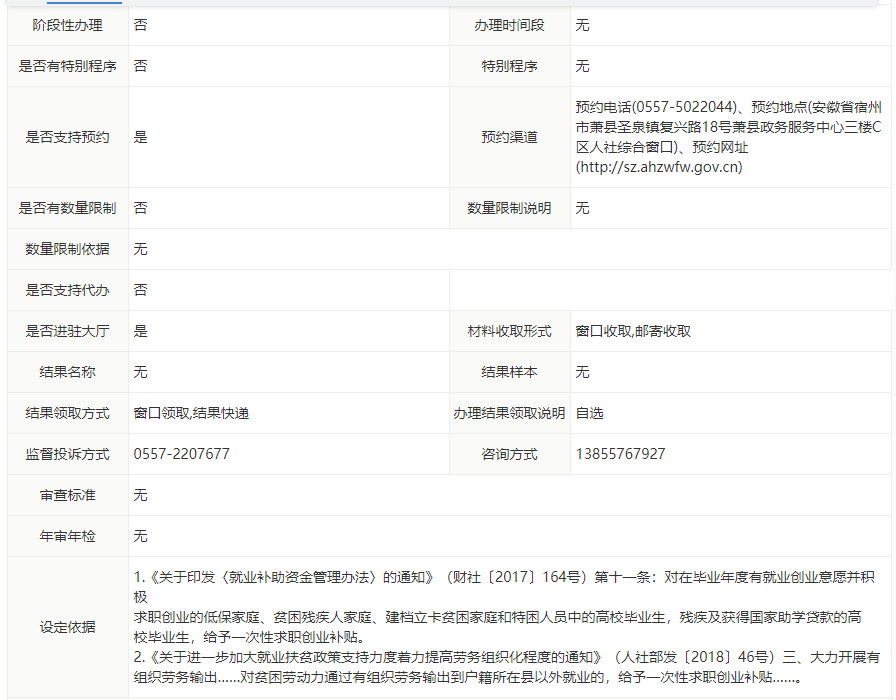Click the 预约渠道 label cell
The height and width of the screenshot is (700, 896).
coord(509,137)
